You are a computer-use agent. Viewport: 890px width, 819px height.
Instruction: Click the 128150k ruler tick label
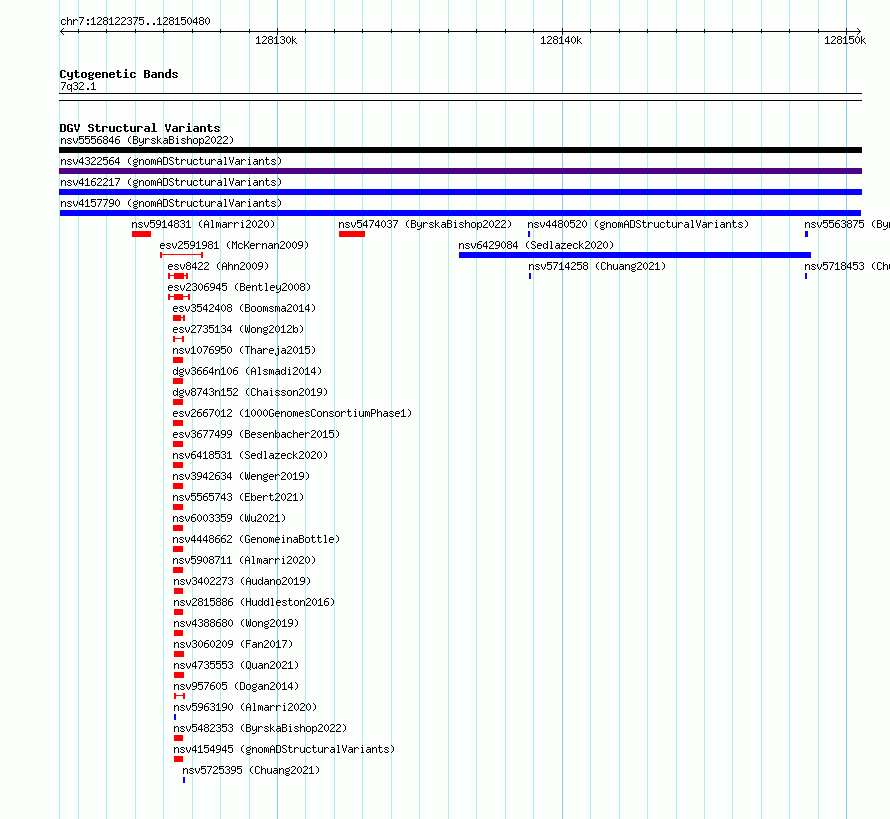[845, 40]
